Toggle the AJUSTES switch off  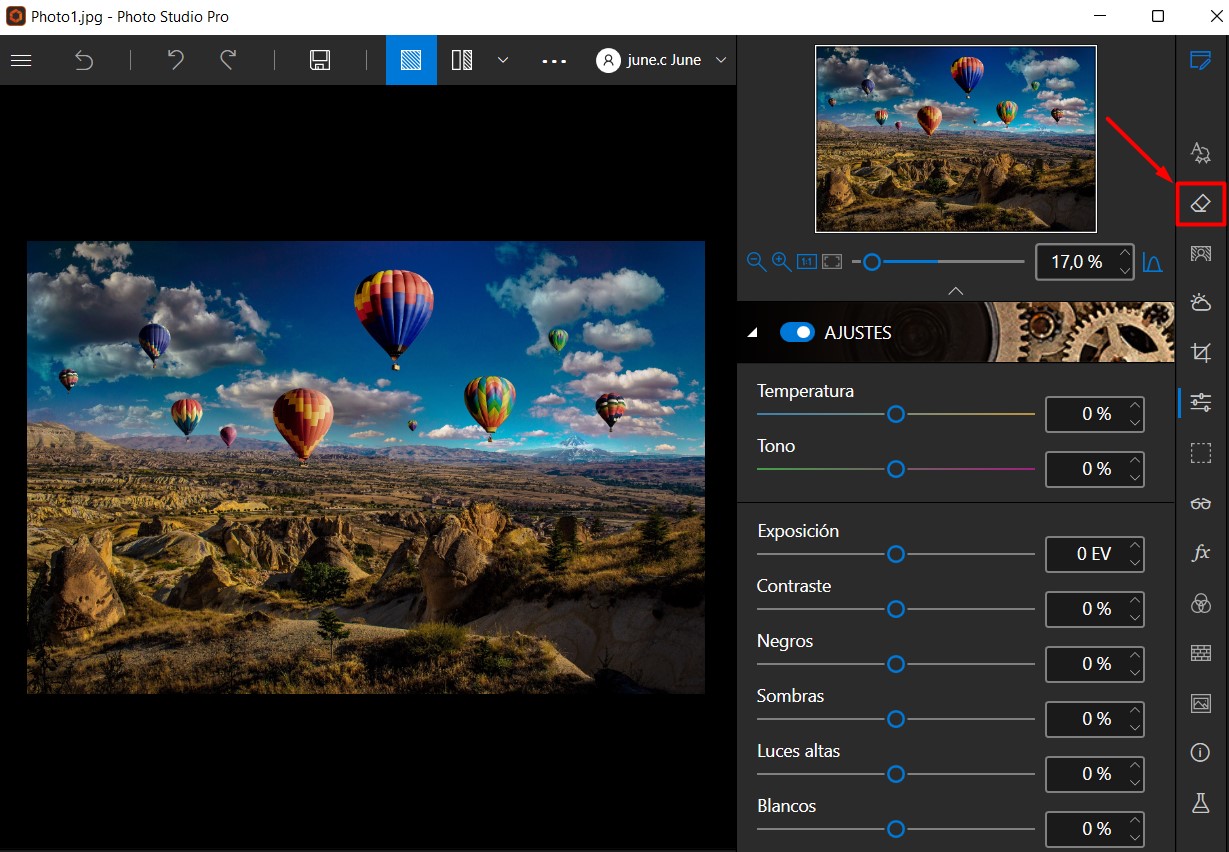pyautogui.click(x=798, y=333)
